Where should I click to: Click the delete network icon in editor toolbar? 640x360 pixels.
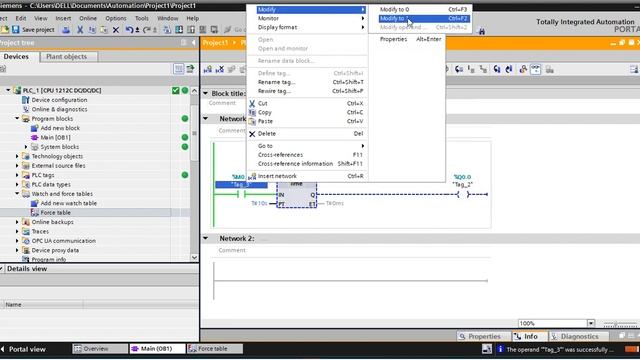[x=220, y=69]
